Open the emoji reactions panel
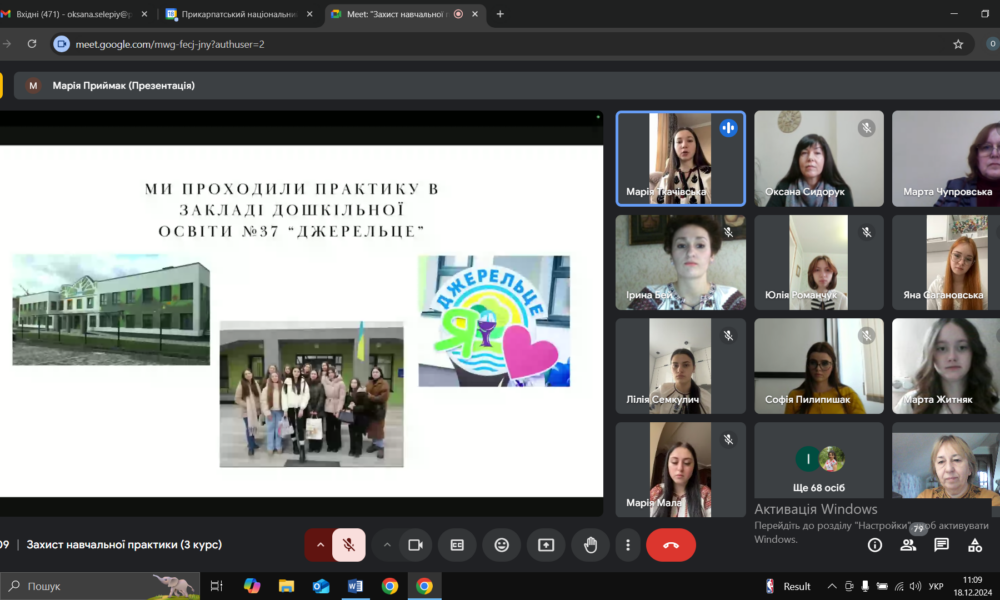 [501, 545]
